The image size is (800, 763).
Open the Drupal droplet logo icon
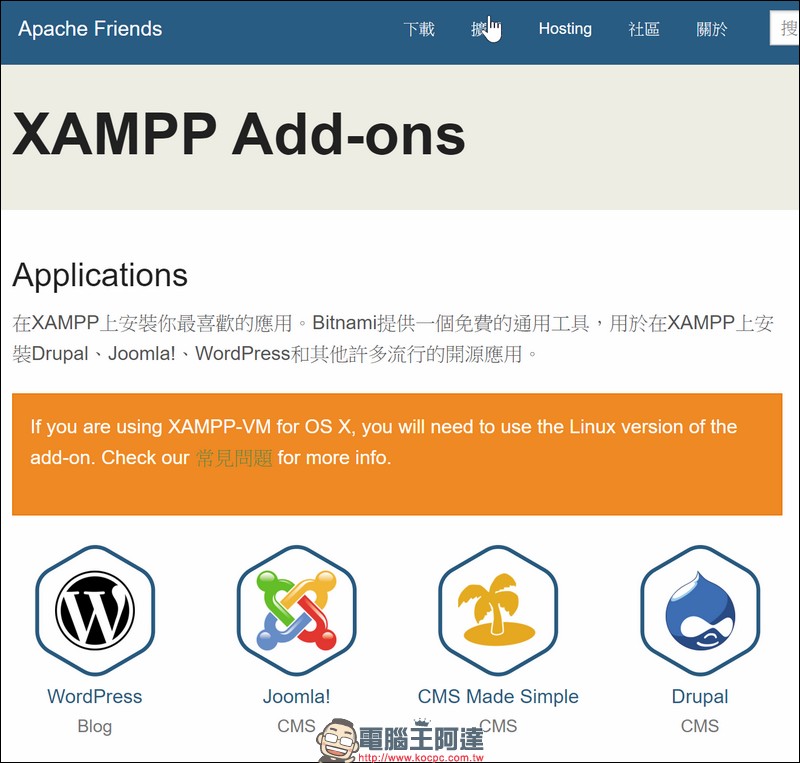pyautogui.click(x=700, y=610)
